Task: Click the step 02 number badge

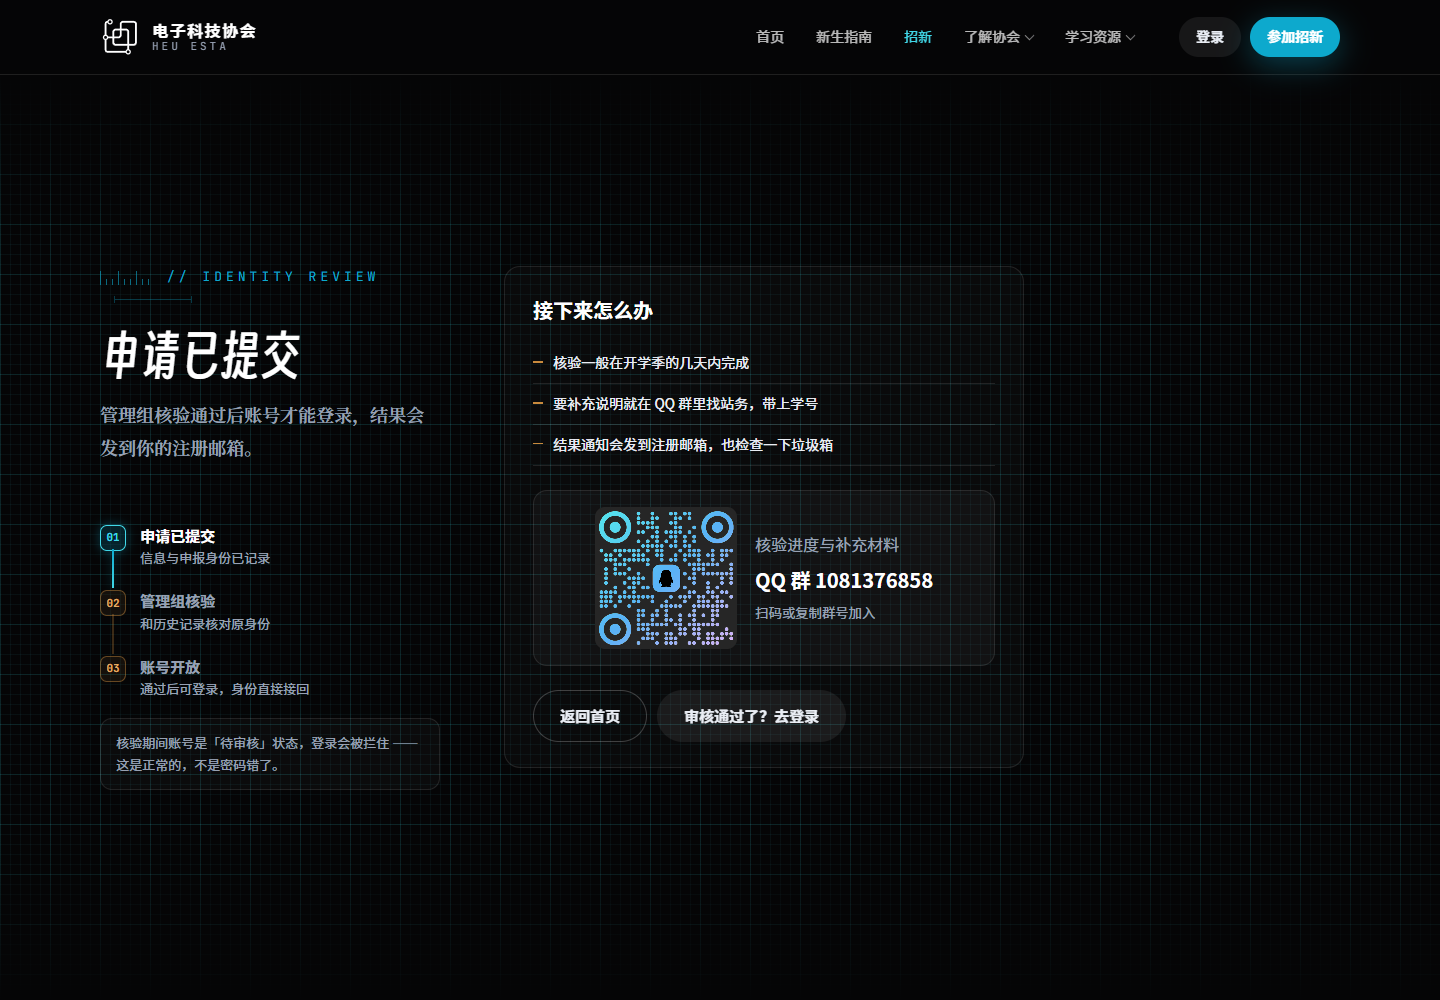Action: point(113,603)
